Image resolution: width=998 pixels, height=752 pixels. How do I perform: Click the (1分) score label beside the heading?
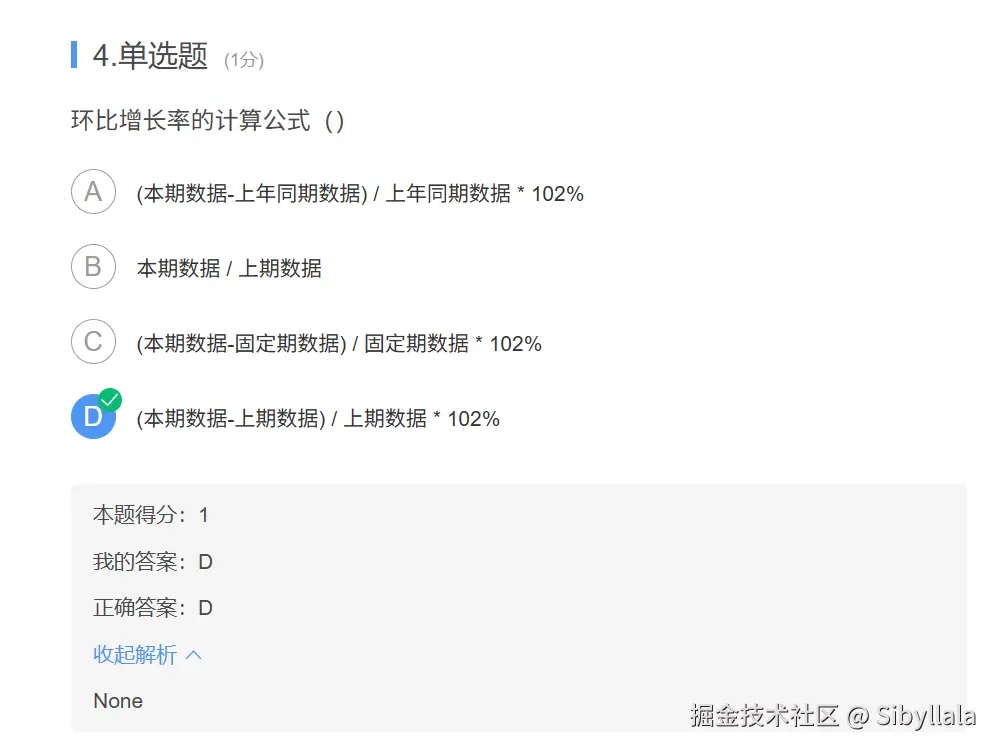pos(244,60)
